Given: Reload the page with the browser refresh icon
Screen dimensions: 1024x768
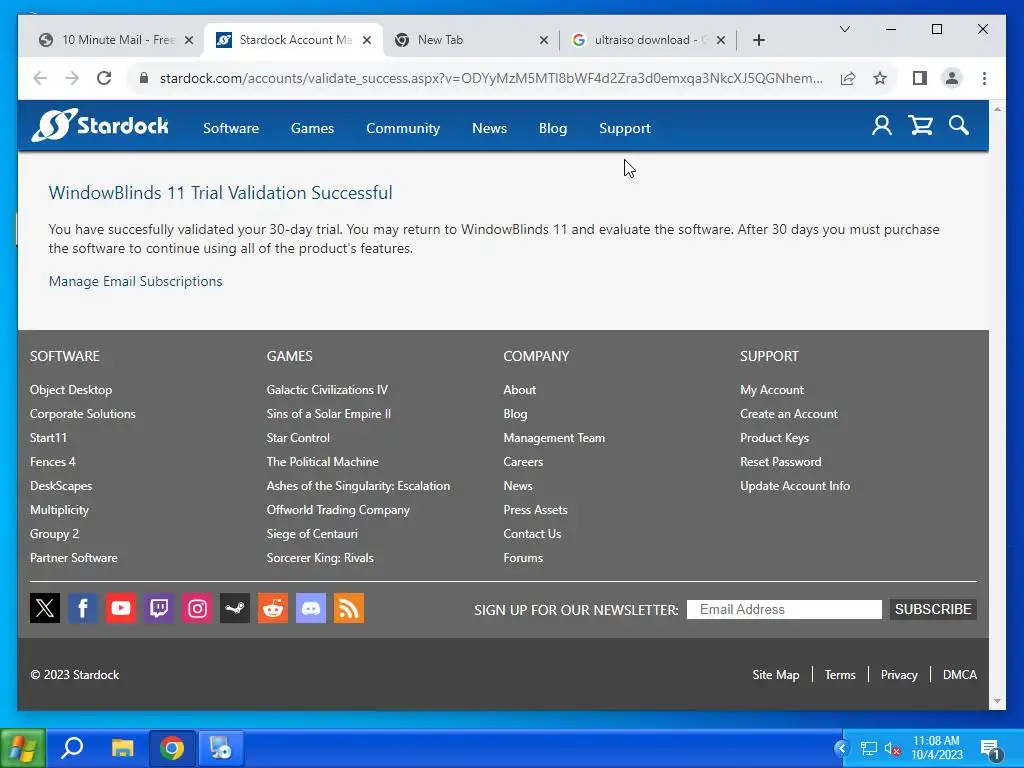Looking at the screenshot, I should click(x=104, y=78).
